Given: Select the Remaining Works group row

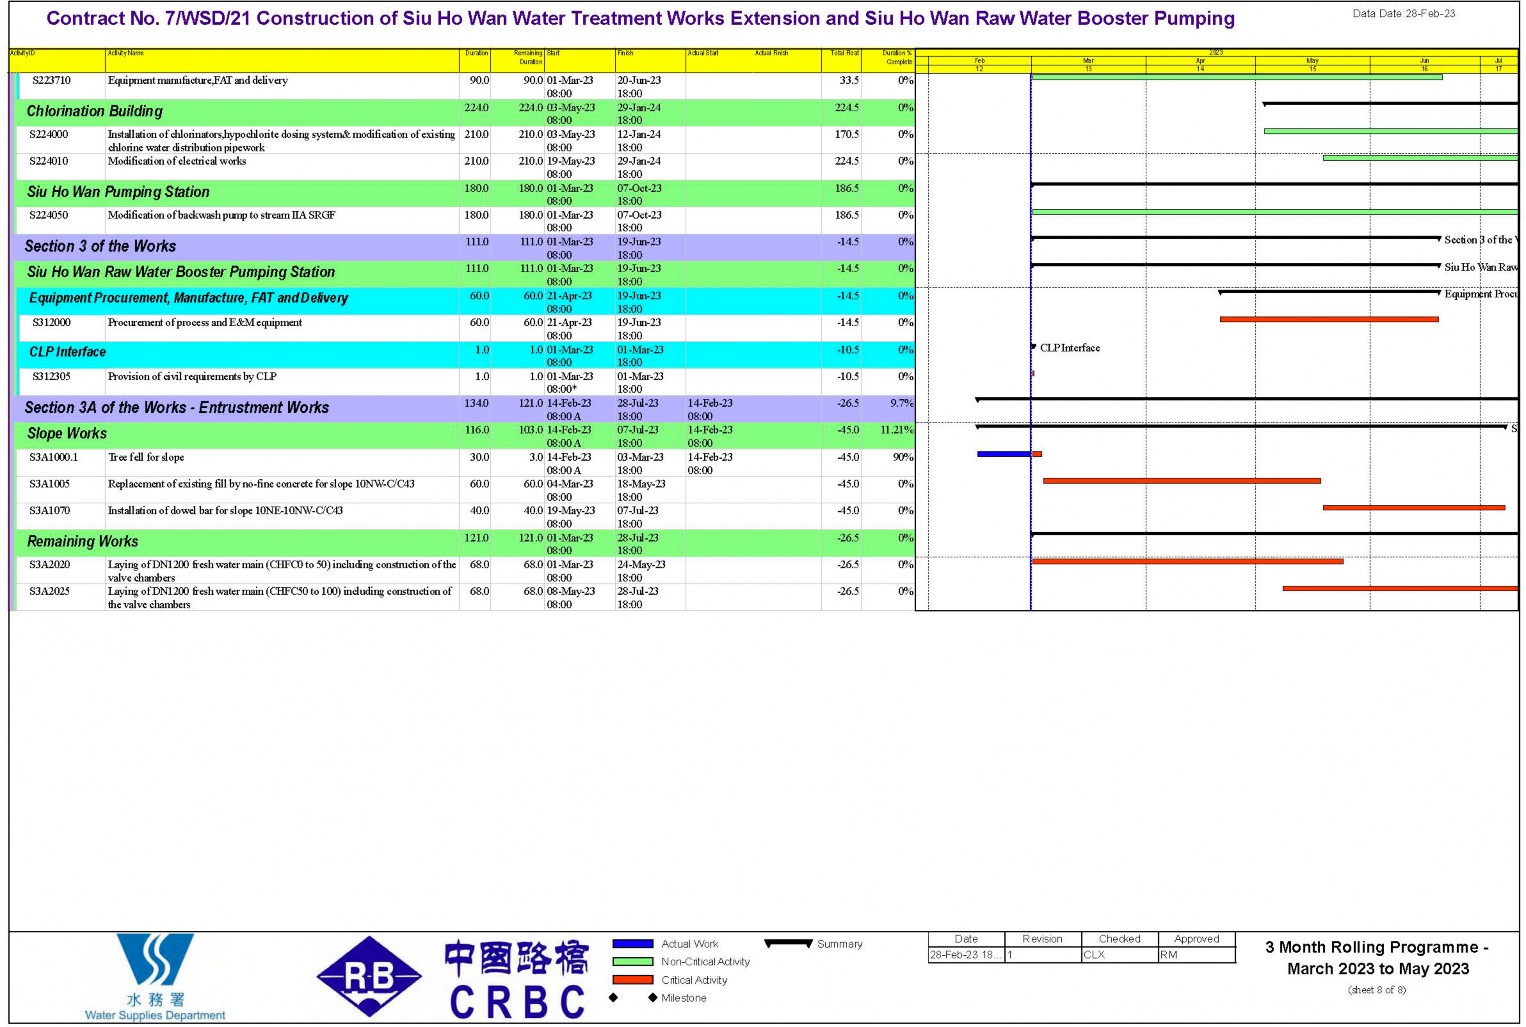Looking at the screenshot, I should 462,544.
